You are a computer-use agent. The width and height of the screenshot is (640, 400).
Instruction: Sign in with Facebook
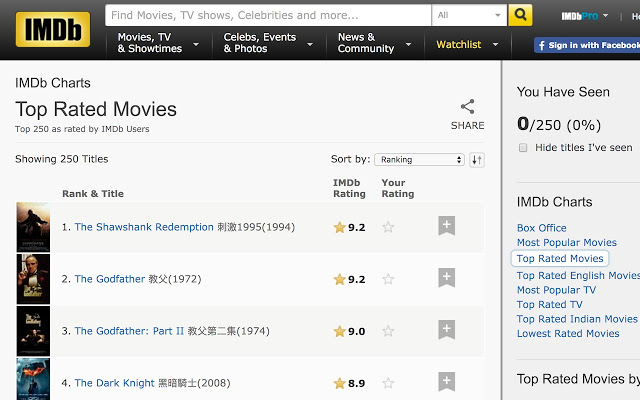coord(587,45)
